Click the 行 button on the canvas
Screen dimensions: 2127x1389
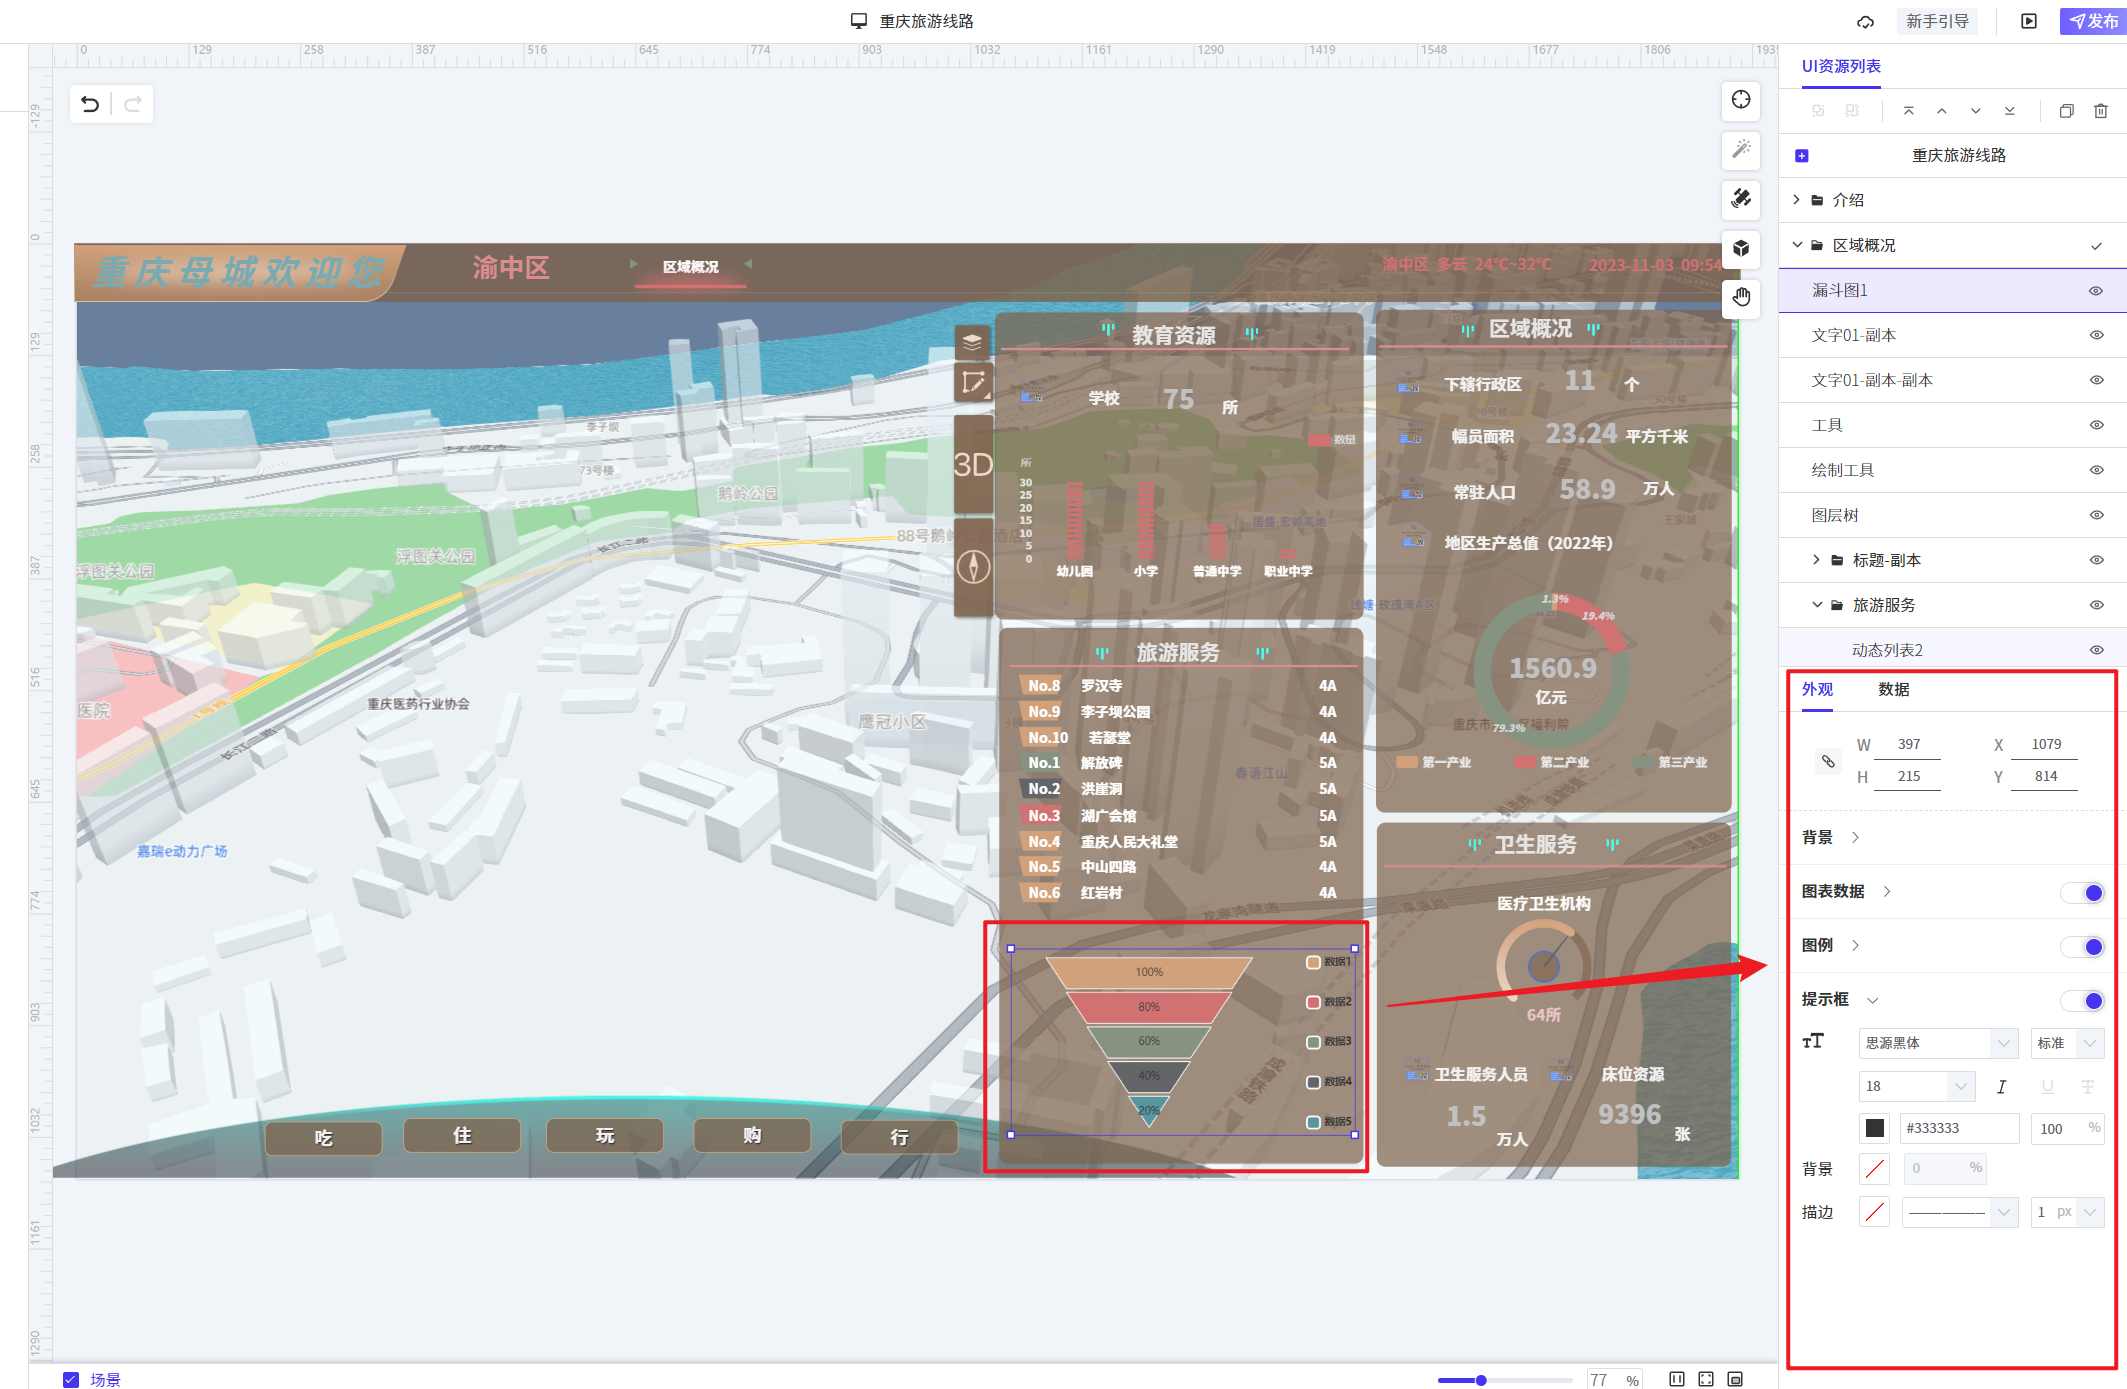point(899,1137)
